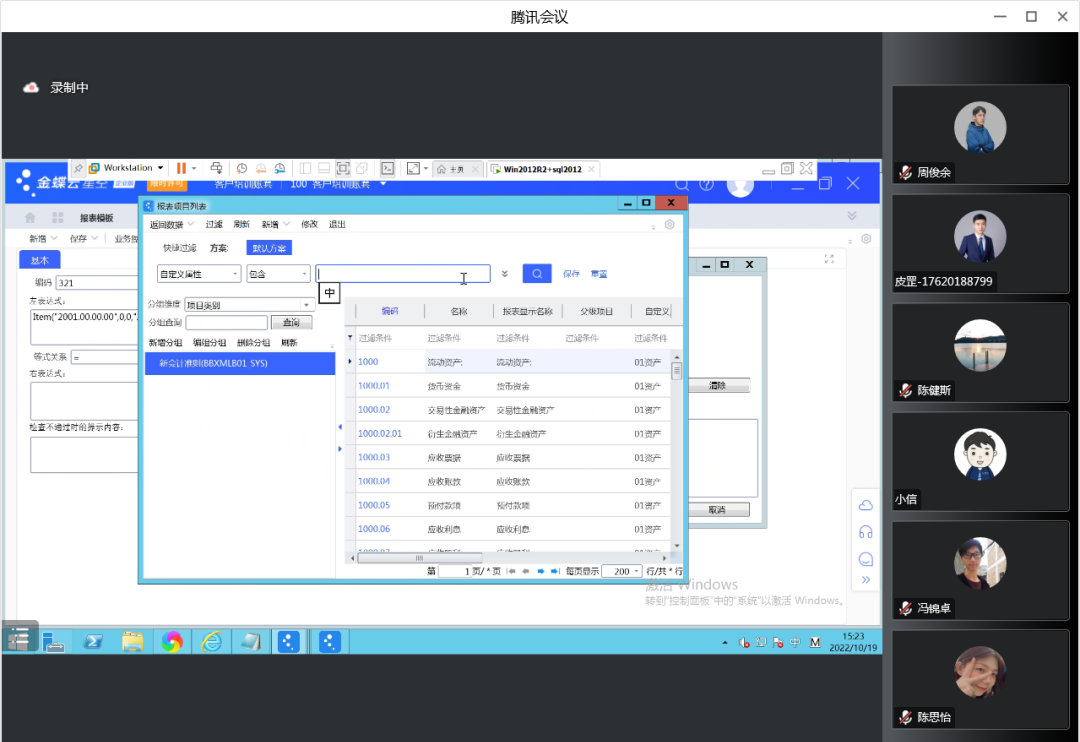Click the 名称 column header

(x=459, y=311)
